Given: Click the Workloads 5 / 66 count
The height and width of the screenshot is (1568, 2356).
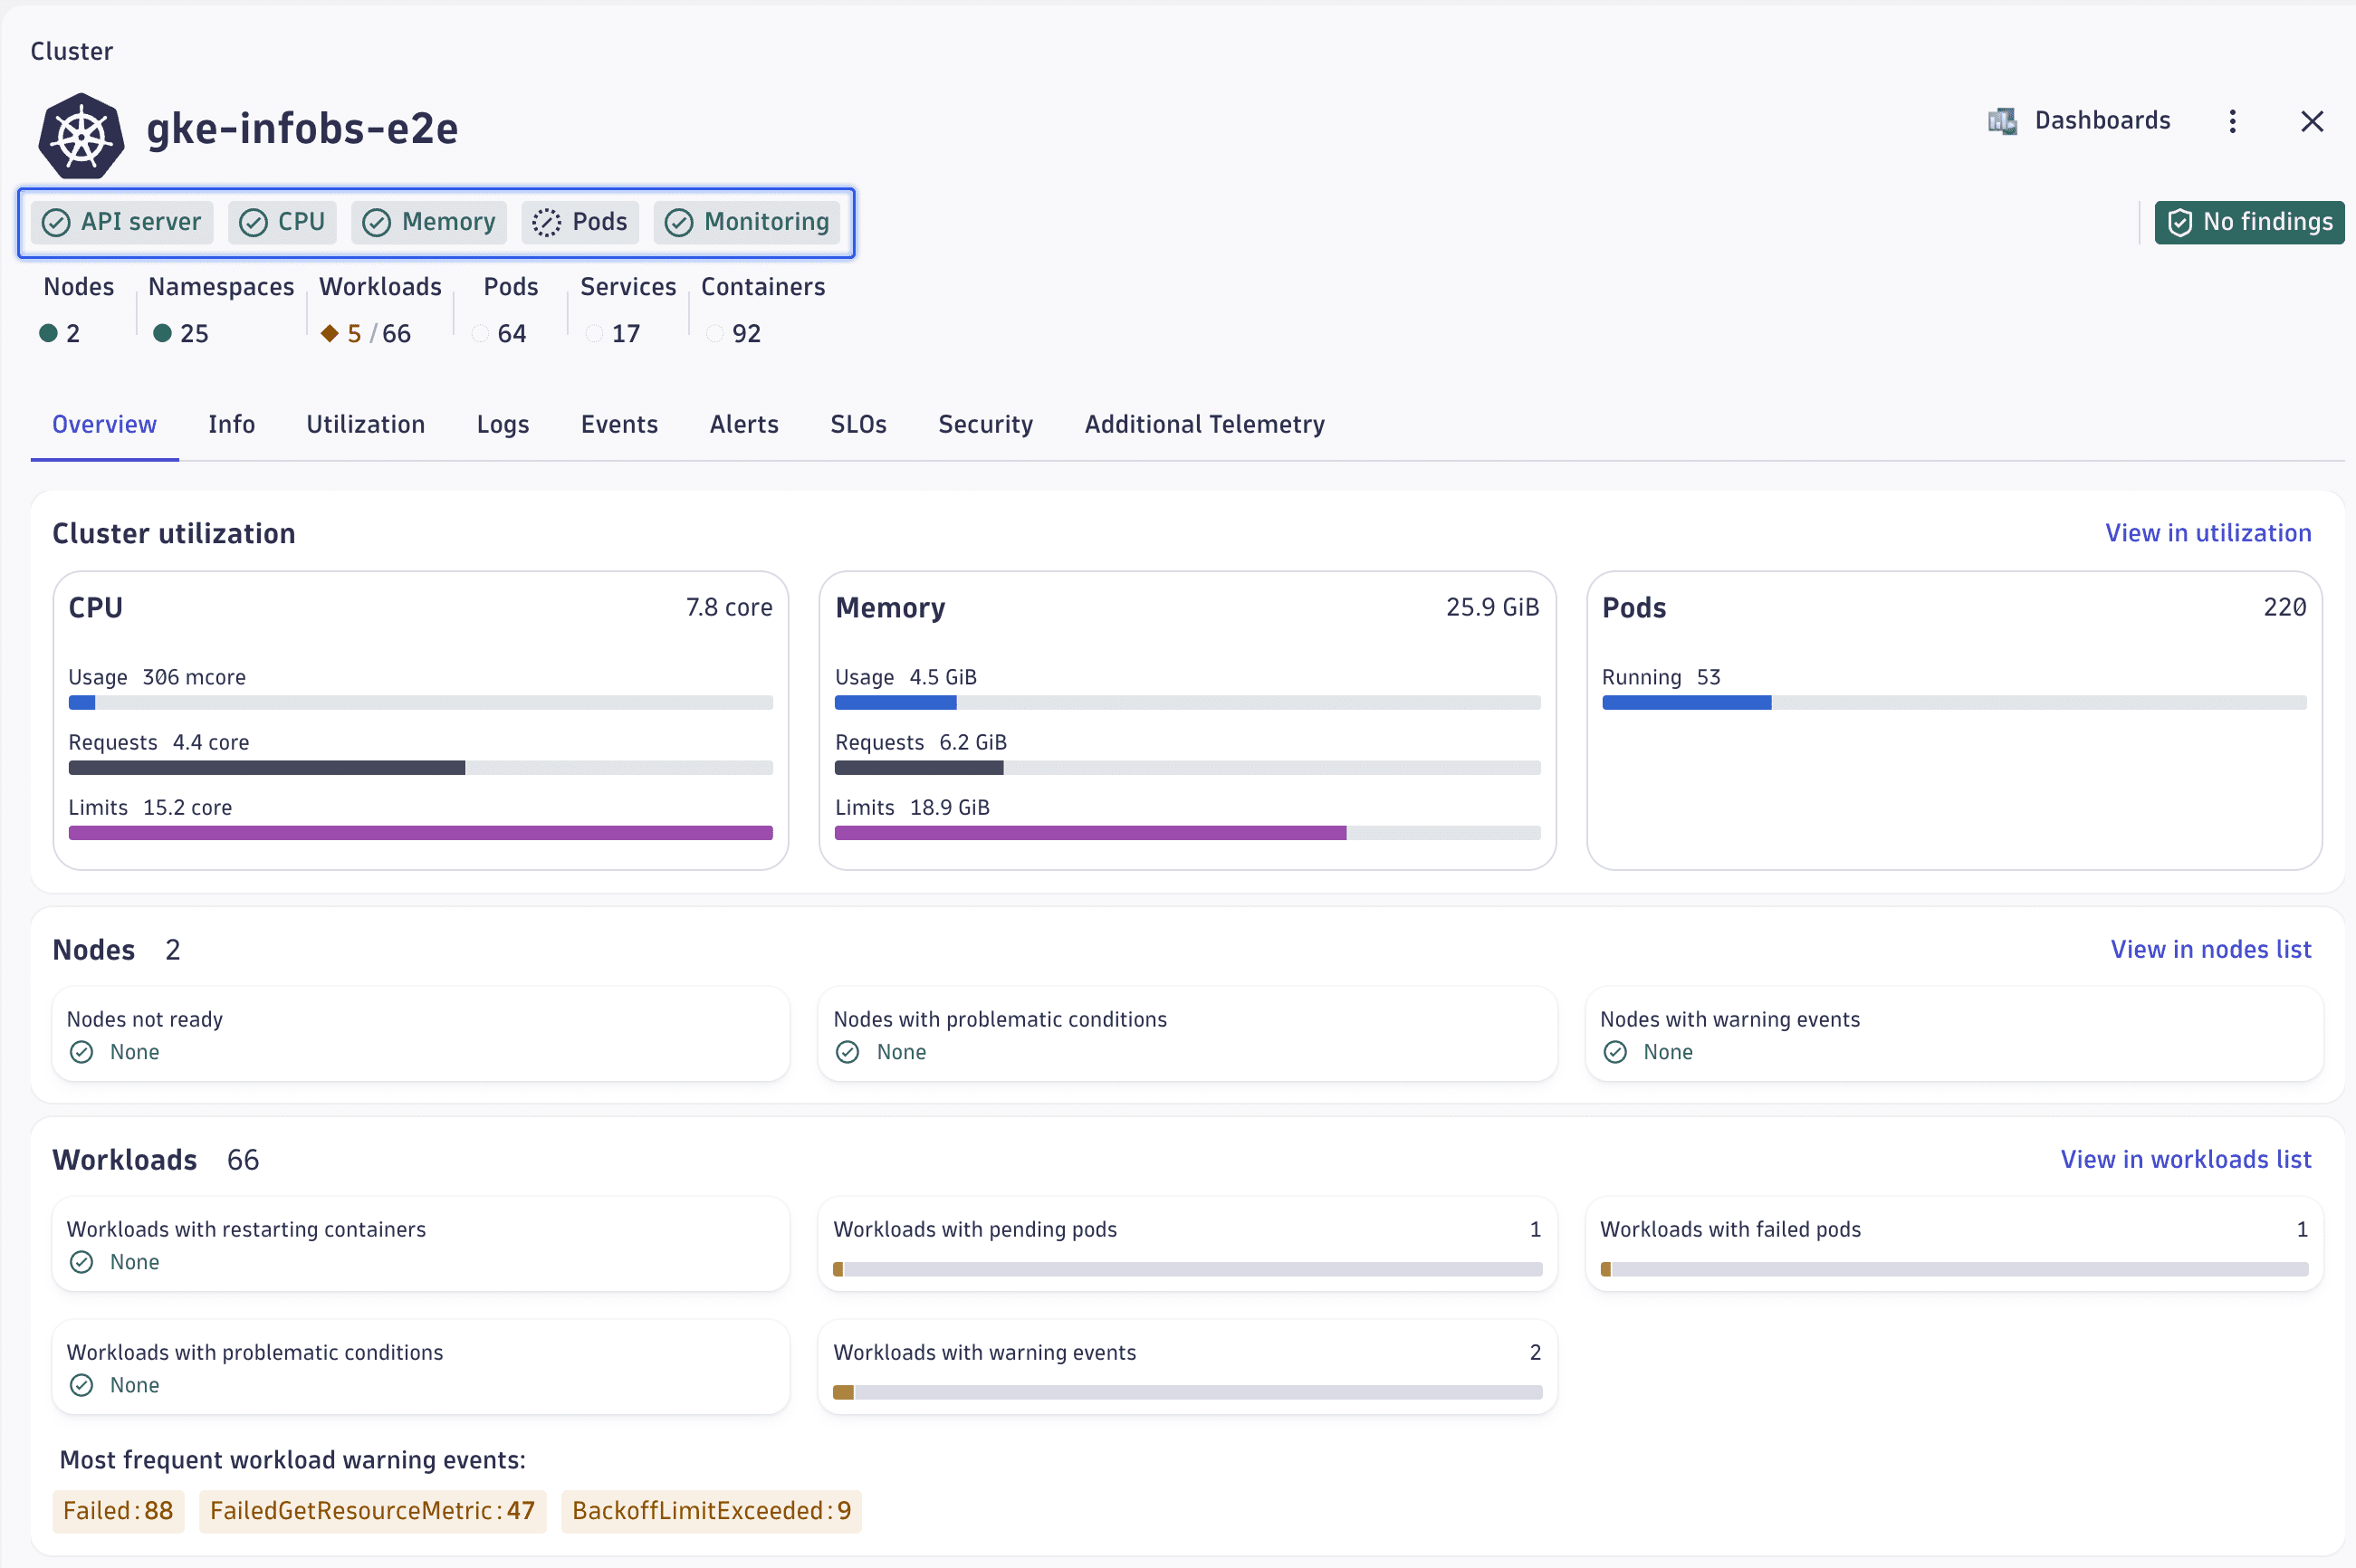Looking at the screenshot, I should click(x=379, y=333).
